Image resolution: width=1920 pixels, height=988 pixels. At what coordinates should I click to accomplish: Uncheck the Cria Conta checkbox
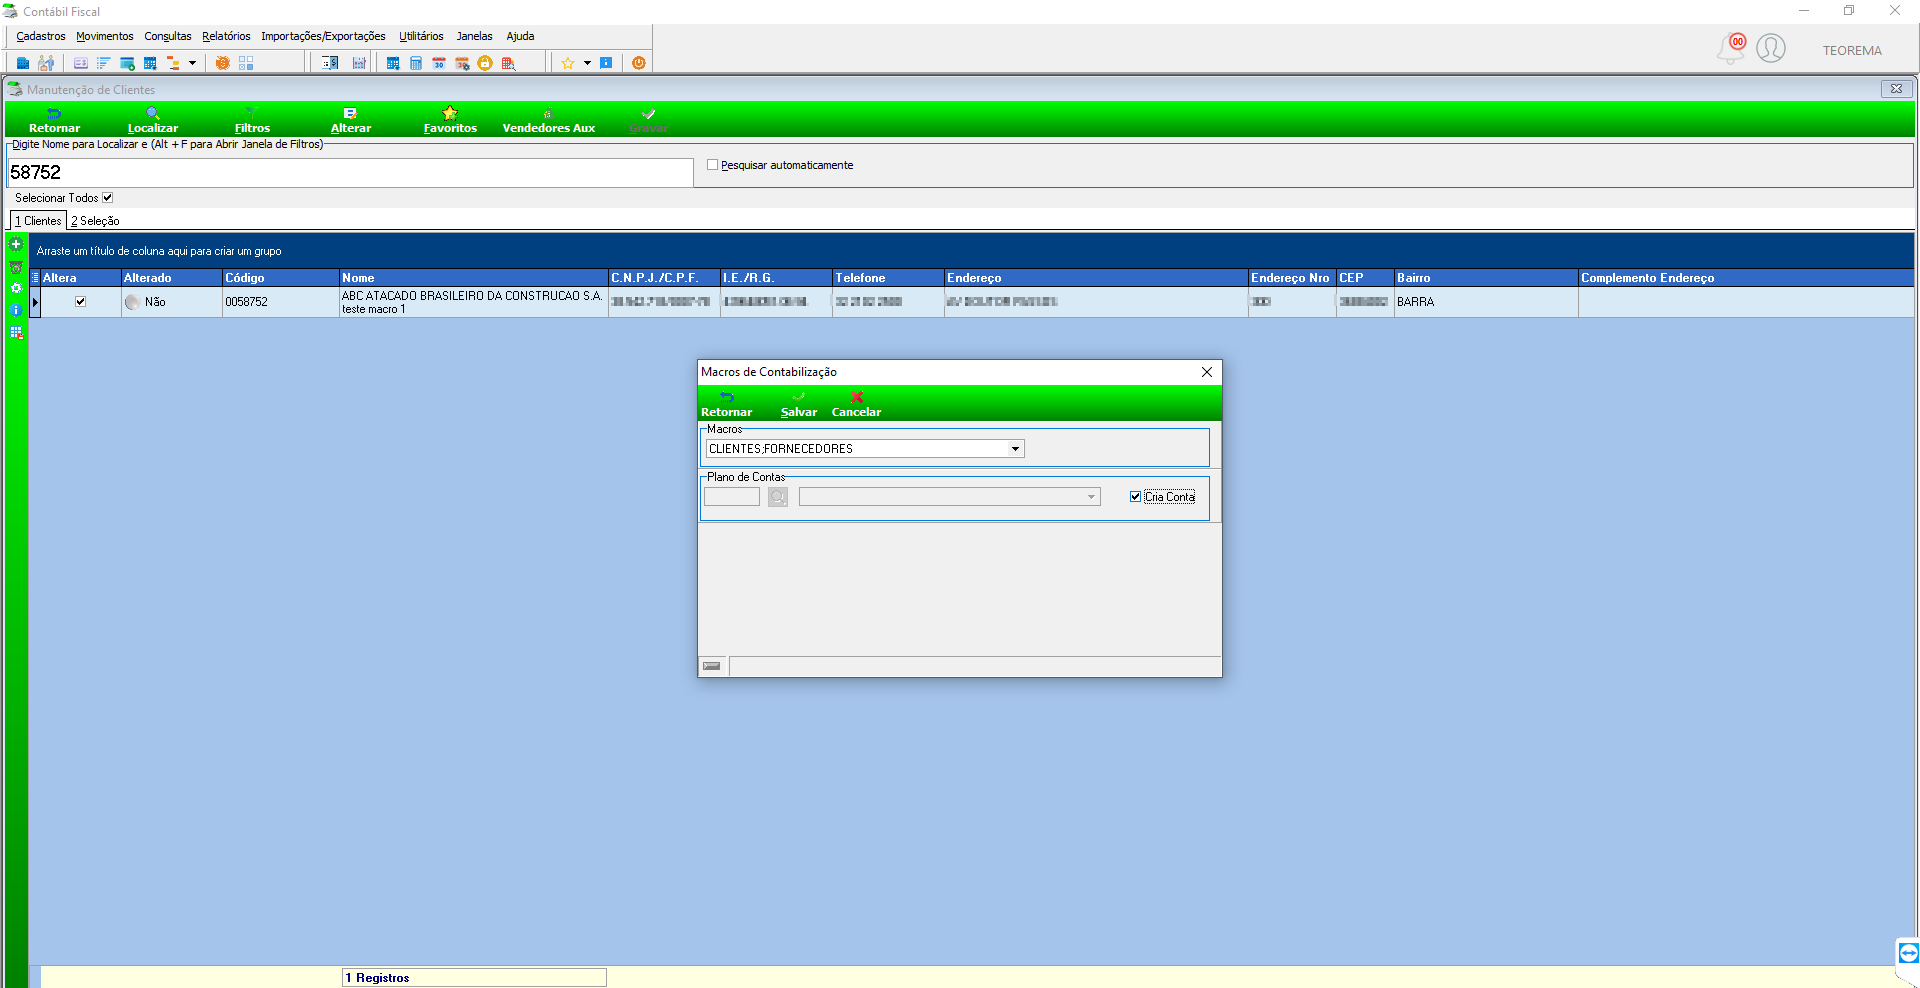click(1135, 497)
